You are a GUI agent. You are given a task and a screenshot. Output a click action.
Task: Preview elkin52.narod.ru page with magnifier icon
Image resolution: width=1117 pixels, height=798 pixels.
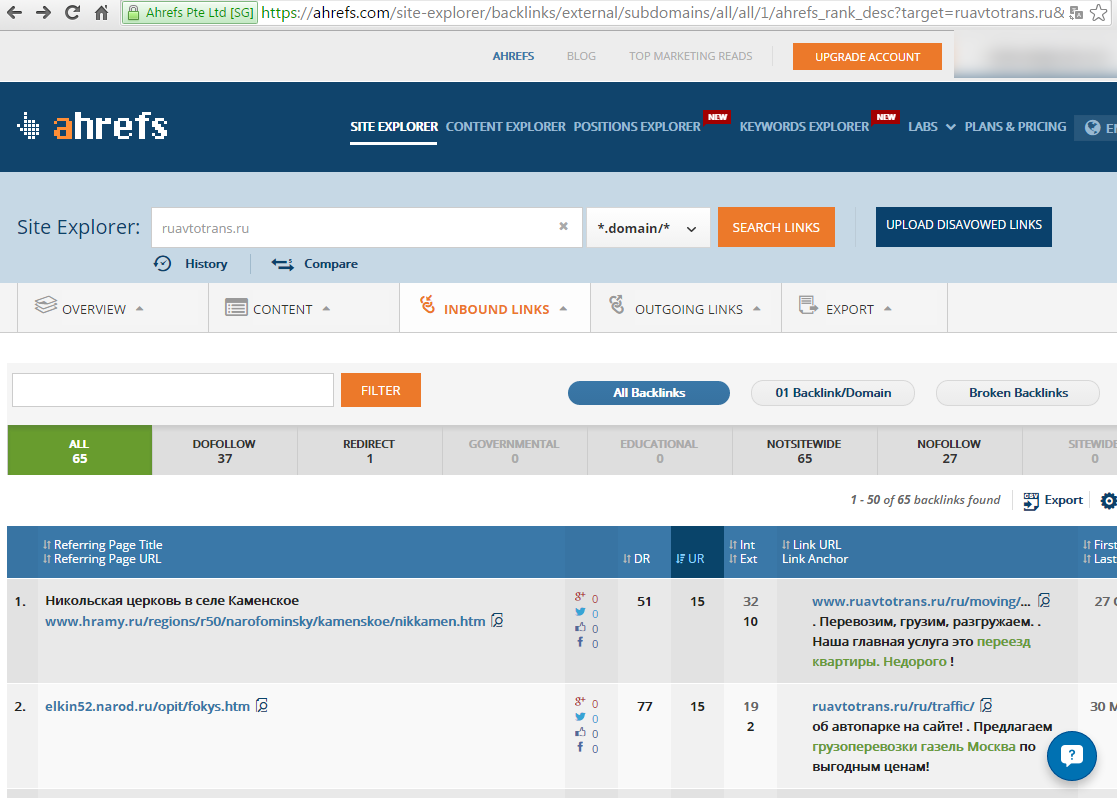[x=261, y=705]
